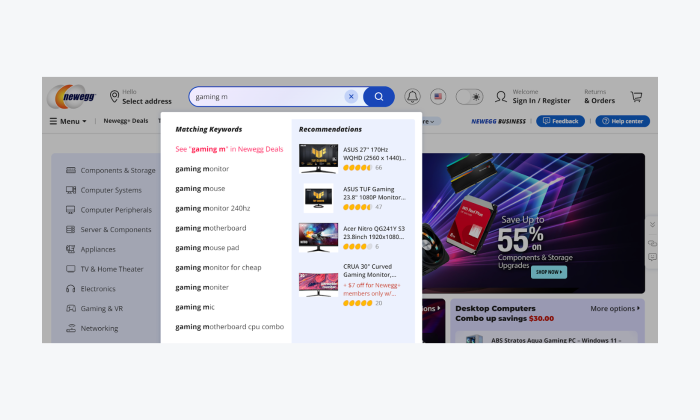Open Components & Storage category
Viewport: 700px width, 420px height.
click(x=118, y=170)
